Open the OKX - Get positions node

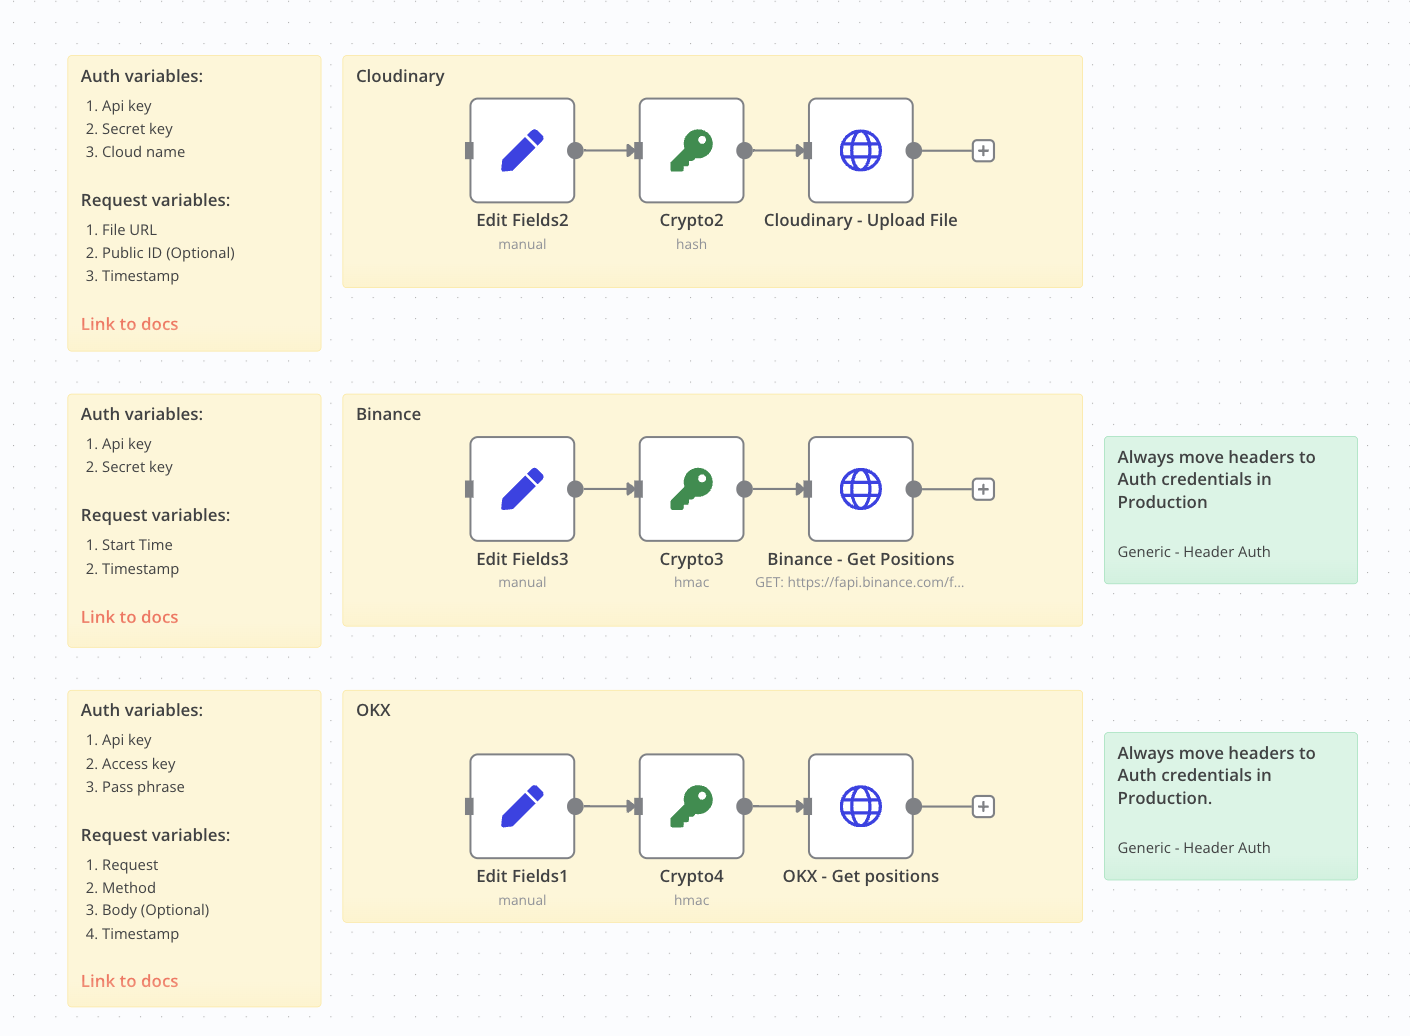tap(860, 806)
